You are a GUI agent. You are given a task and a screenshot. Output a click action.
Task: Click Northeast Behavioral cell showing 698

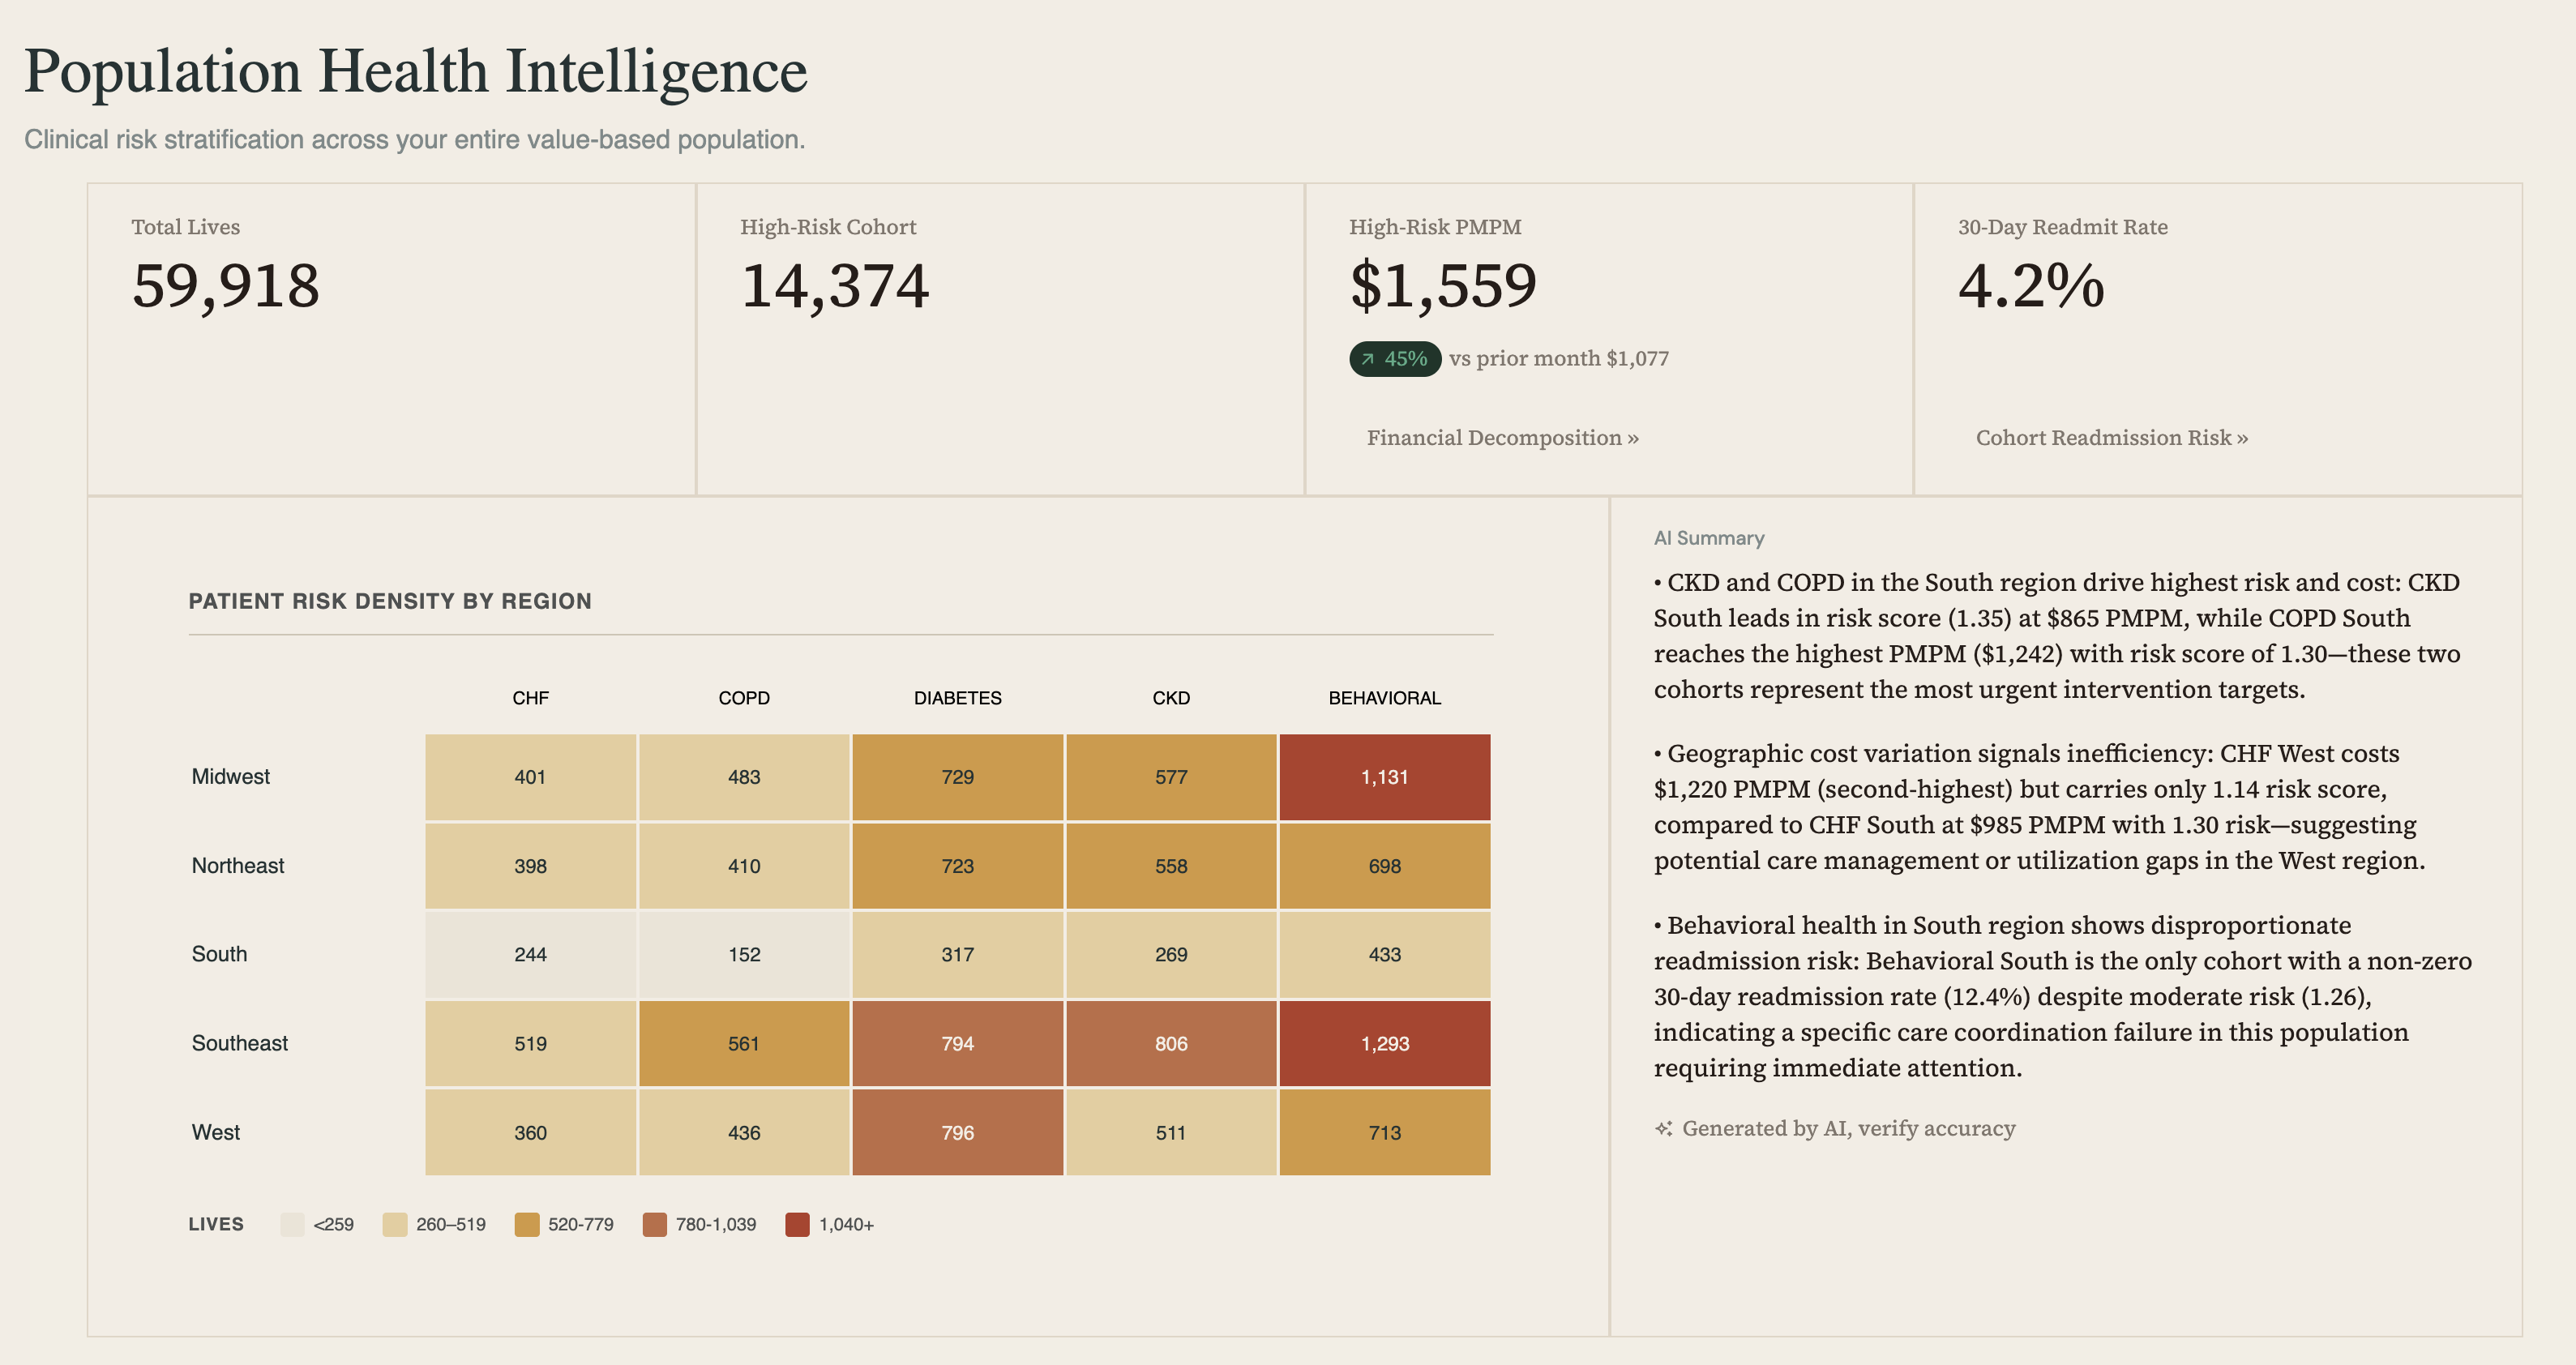(x=1385, y=866)
